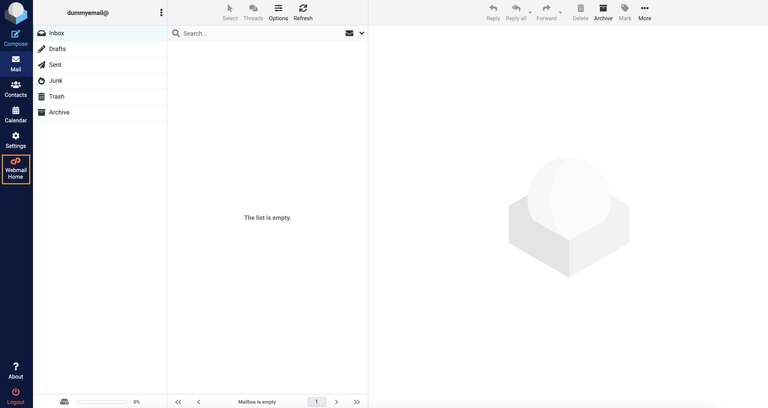
Task: Click the Select toolbar tool
Action: [230, 13]
